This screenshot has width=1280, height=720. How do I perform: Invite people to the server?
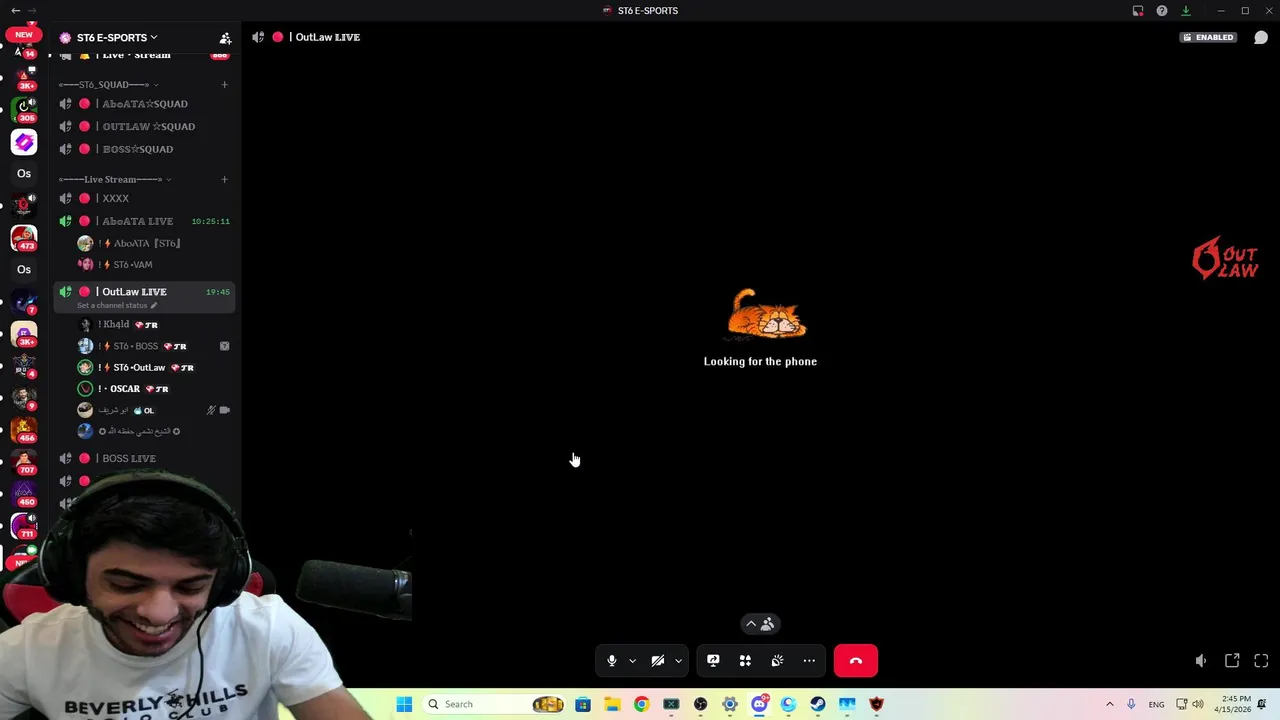point(225,38)
